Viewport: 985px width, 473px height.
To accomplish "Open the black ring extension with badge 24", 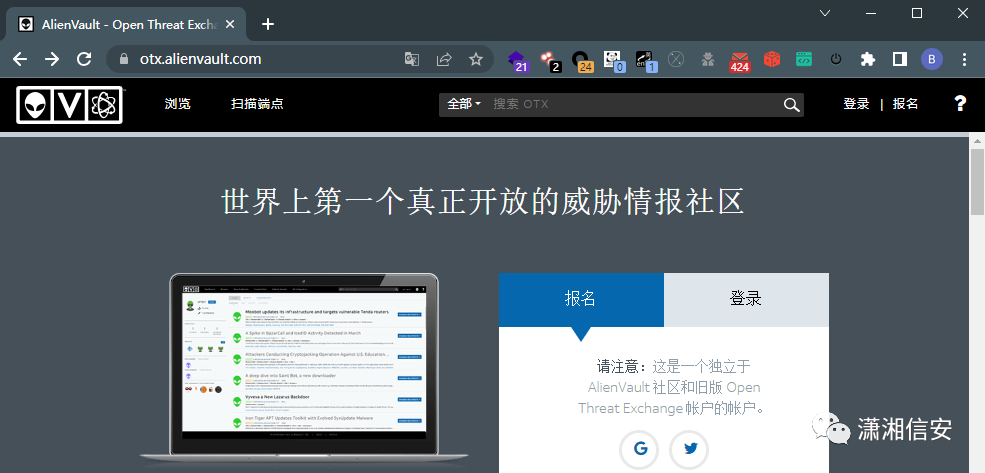I will coord(582,60).
